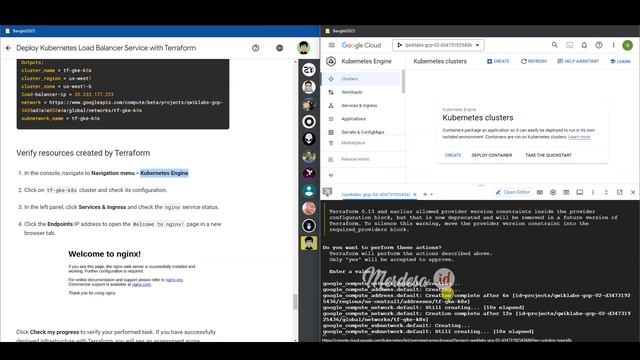Go back from the lab page

tap(8, 48)
